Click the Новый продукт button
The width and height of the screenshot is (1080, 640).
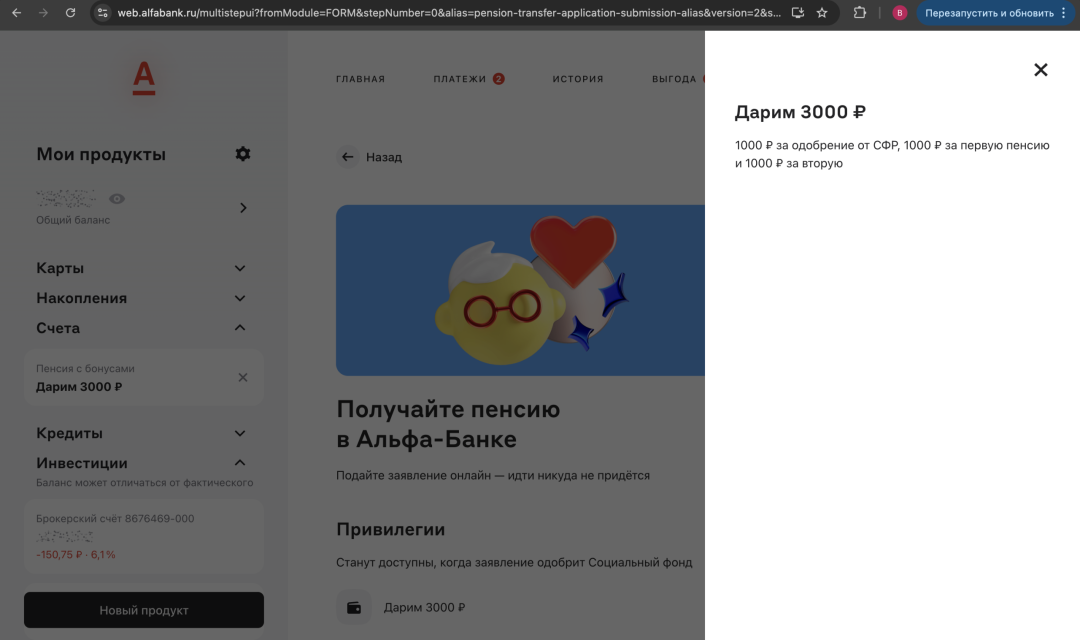click(143, 609)
